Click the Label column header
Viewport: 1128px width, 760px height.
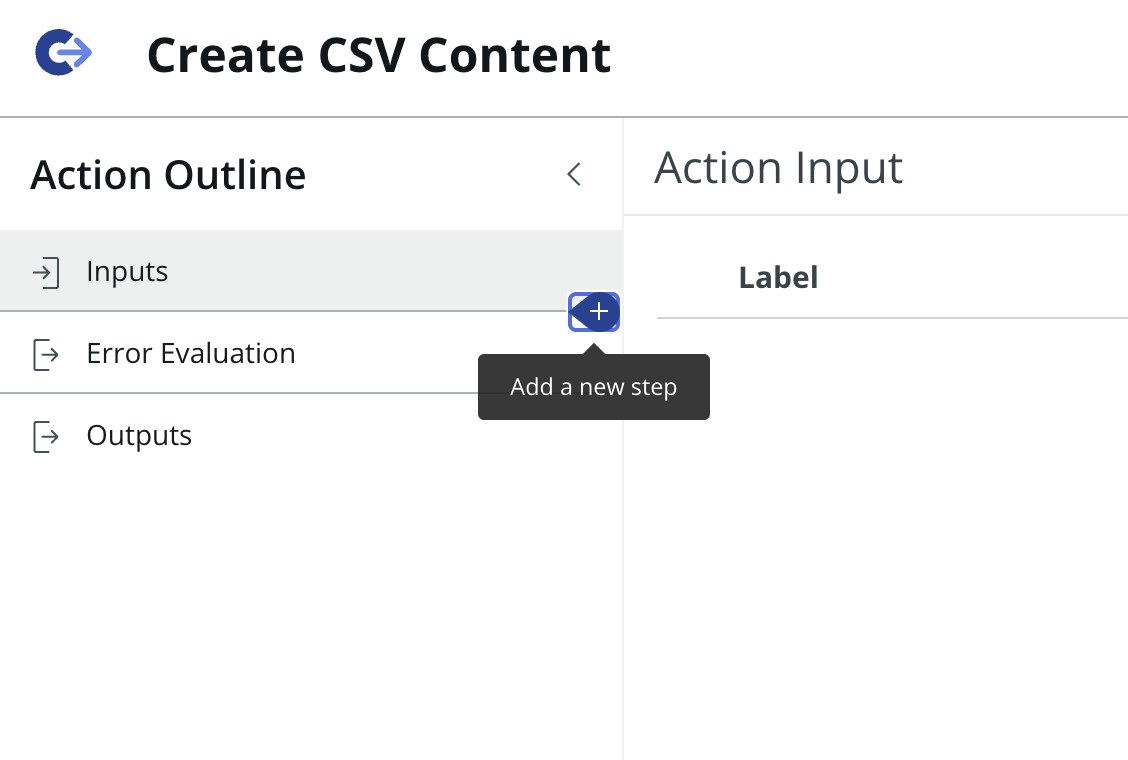pos(778,277)
